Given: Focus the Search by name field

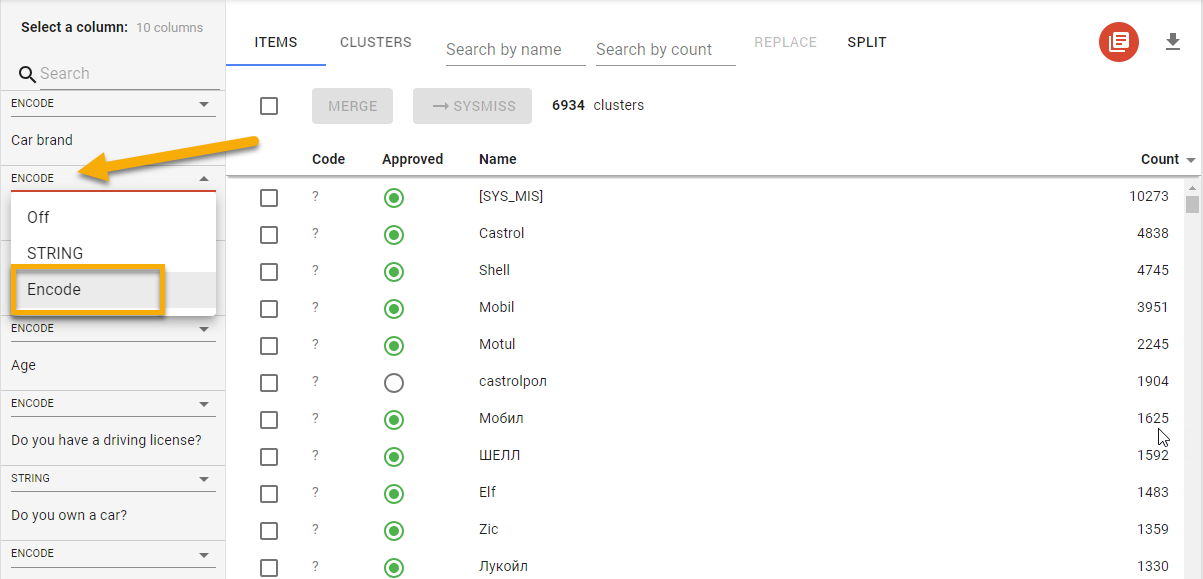Looking at the screenshot, I should [515, 50].
